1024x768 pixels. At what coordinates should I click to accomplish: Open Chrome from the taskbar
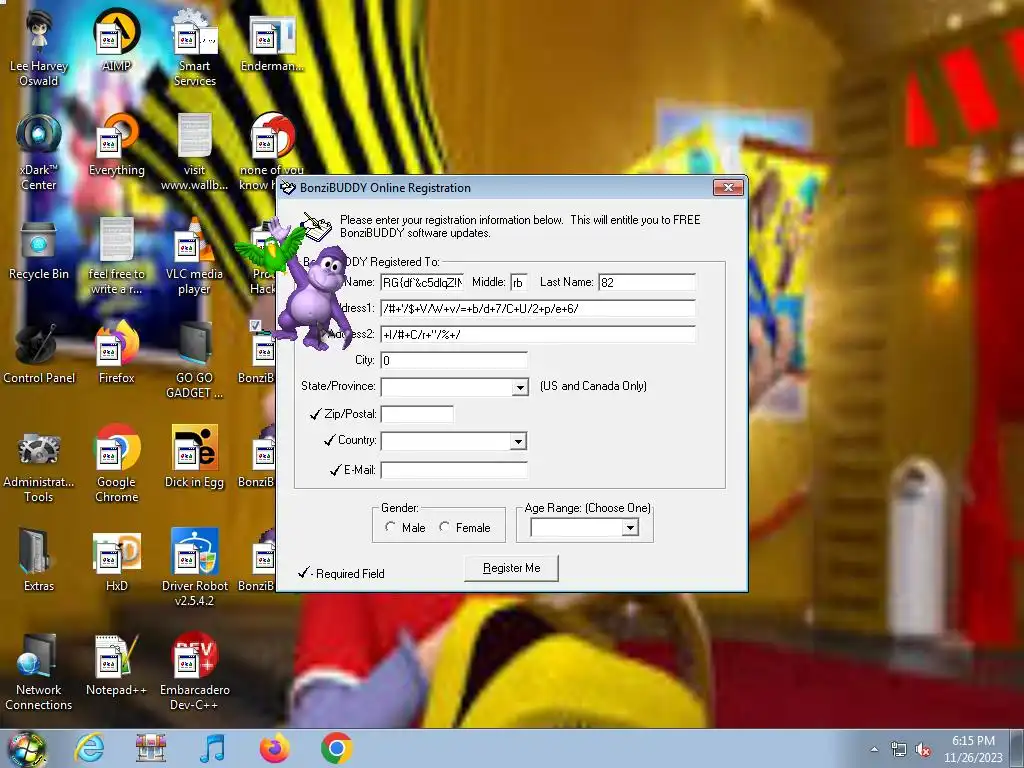coord(337,748)
